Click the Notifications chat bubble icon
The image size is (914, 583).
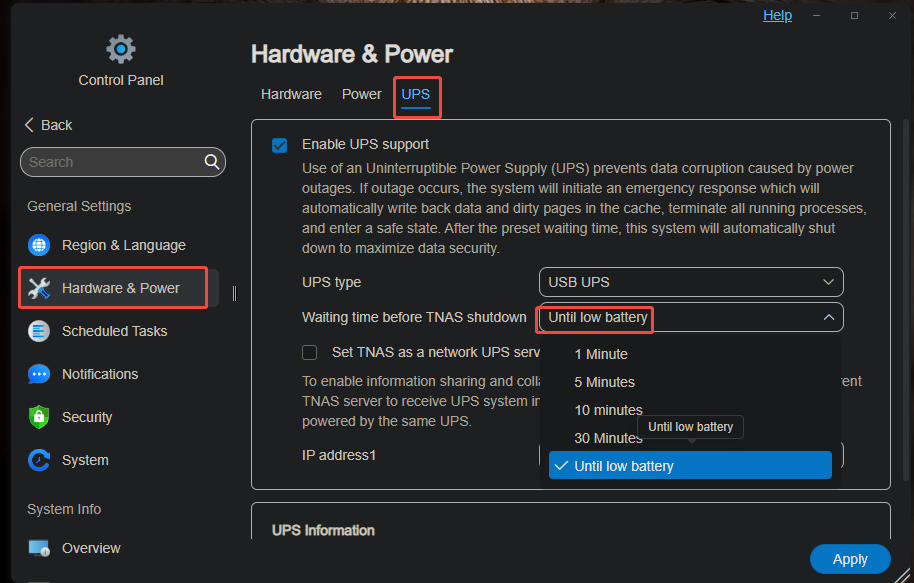click(39, 374)
